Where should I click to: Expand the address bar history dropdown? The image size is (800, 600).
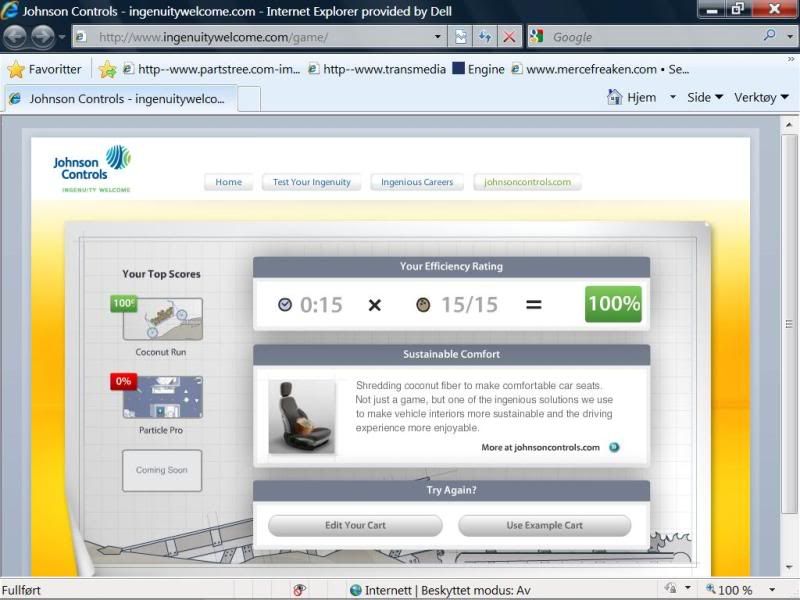(438, 37)
